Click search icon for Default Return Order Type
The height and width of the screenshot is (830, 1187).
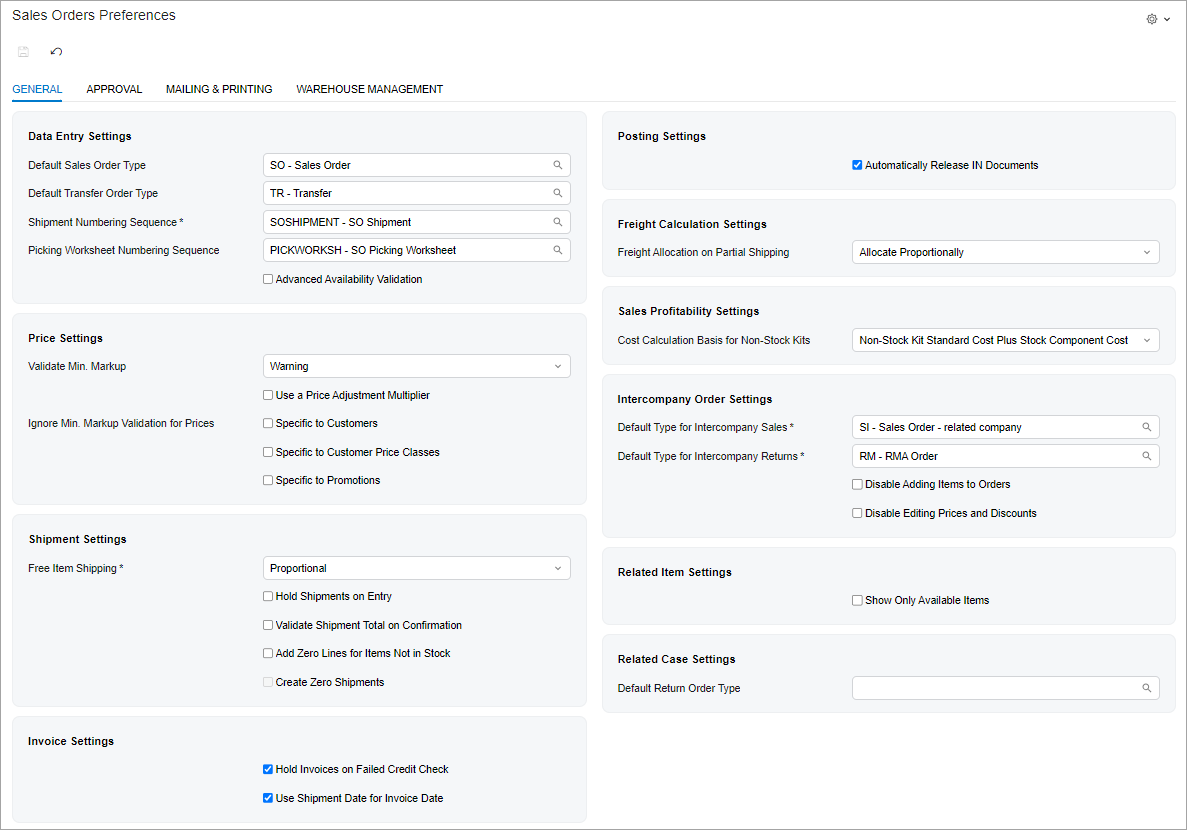(1147, 688)
